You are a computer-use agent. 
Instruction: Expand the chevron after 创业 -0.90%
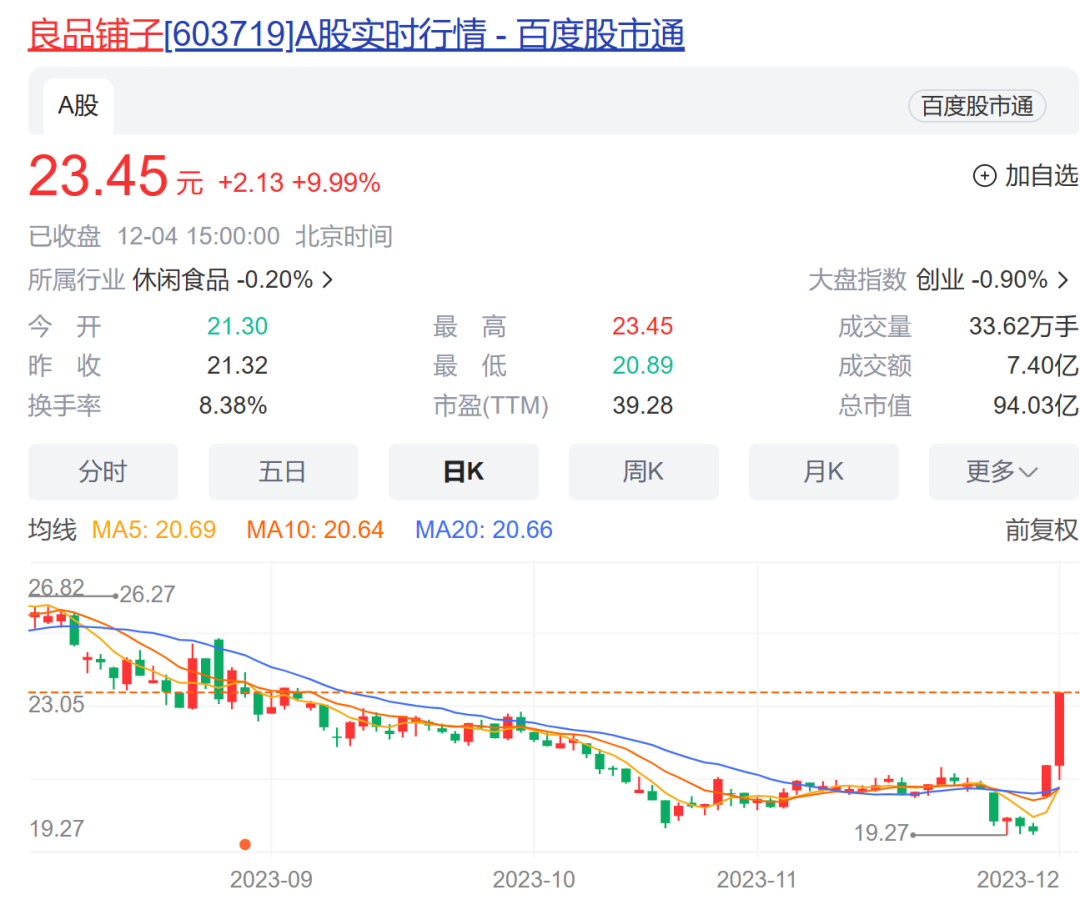click(1063, 280)
